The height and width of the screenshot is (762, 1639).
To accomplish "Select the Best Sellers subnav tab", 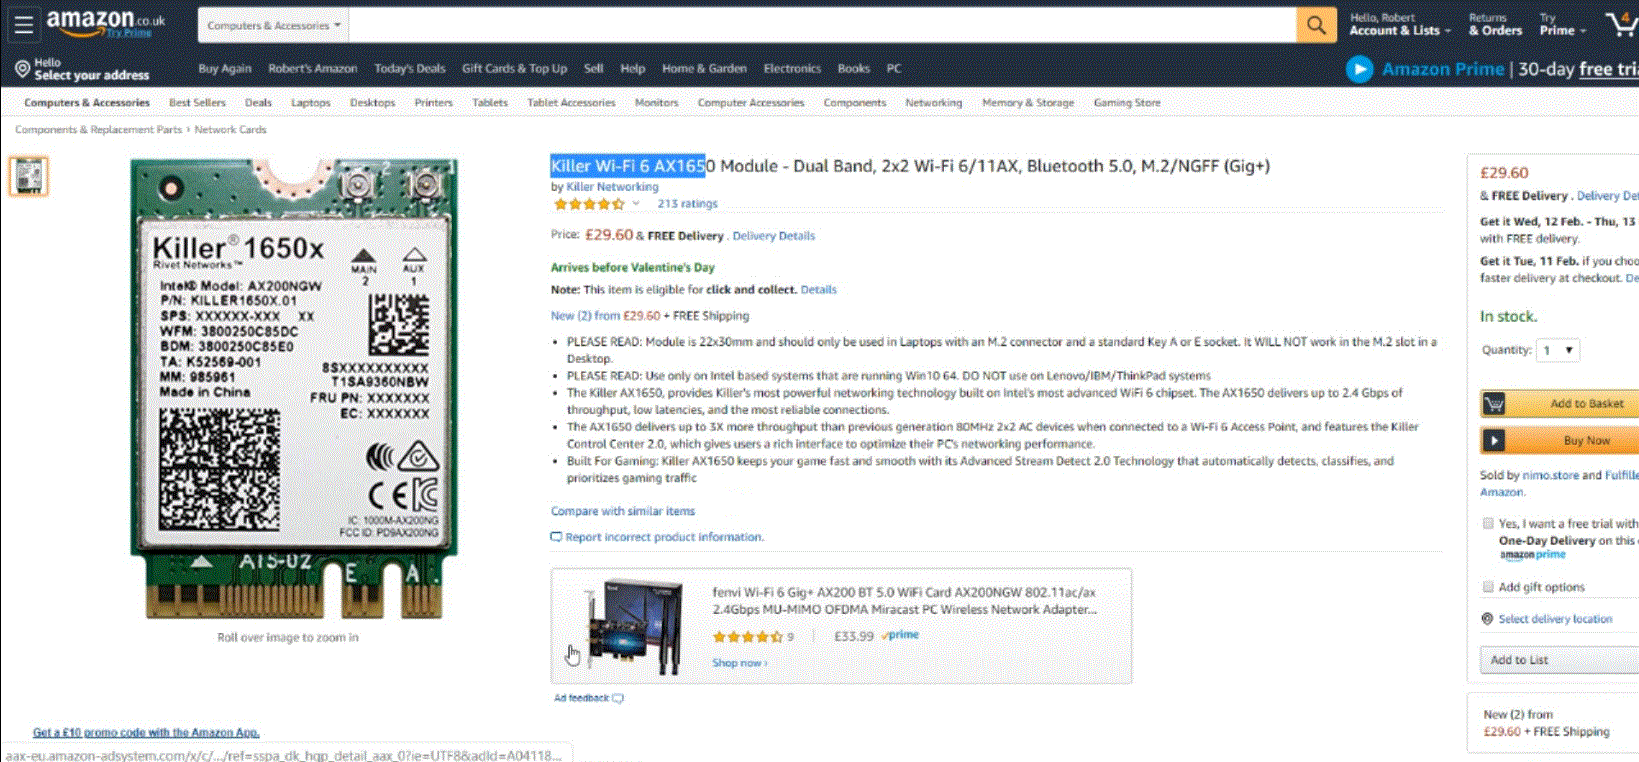I will point(197,103).
